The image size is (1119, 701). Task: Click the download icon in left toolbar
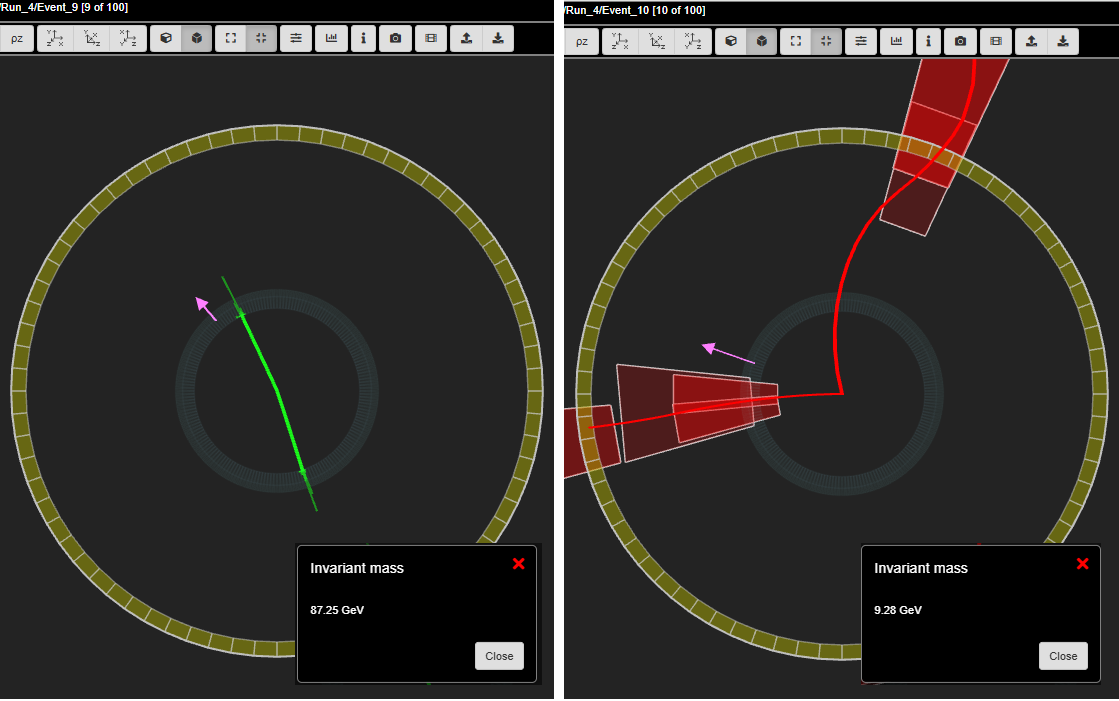tap(498, 39)
